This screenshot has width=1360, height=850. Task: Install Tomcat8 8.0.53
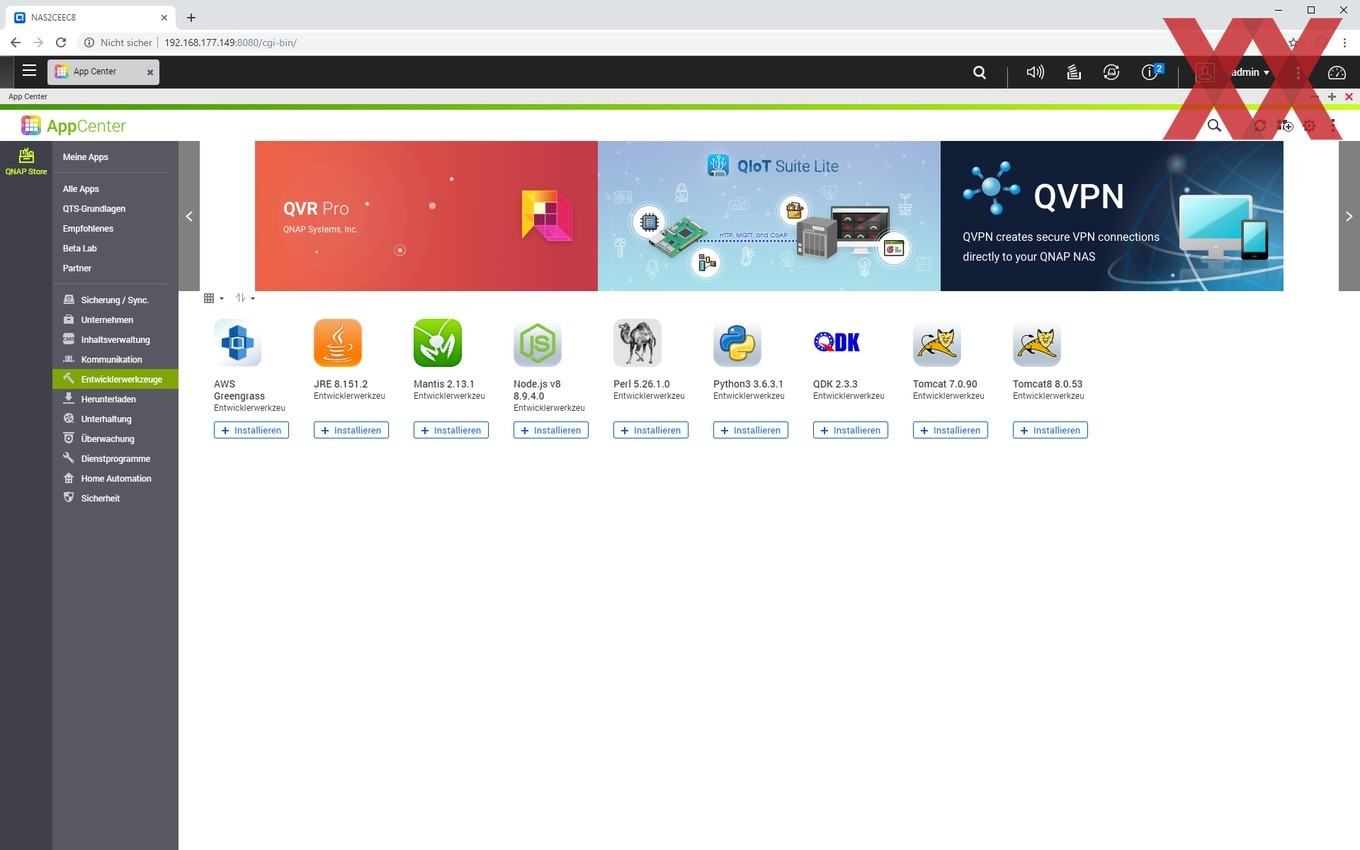pyautogui.click(x=1051, y=430)
